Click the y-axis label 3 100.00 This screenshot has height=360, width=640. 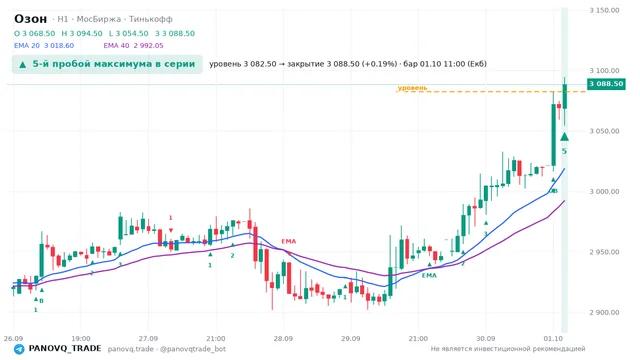[604, 71]
